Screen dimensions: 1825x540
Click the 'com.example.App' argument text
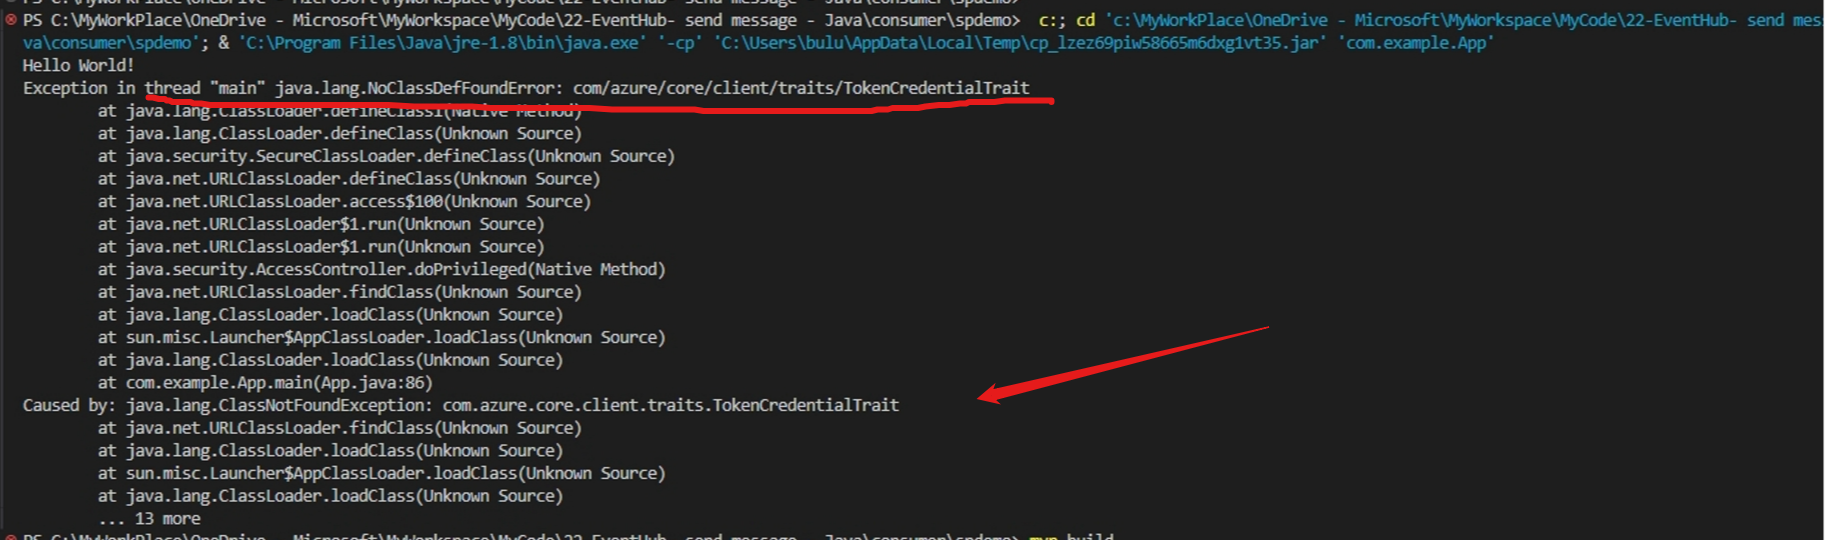click(x=1415, y=43)
